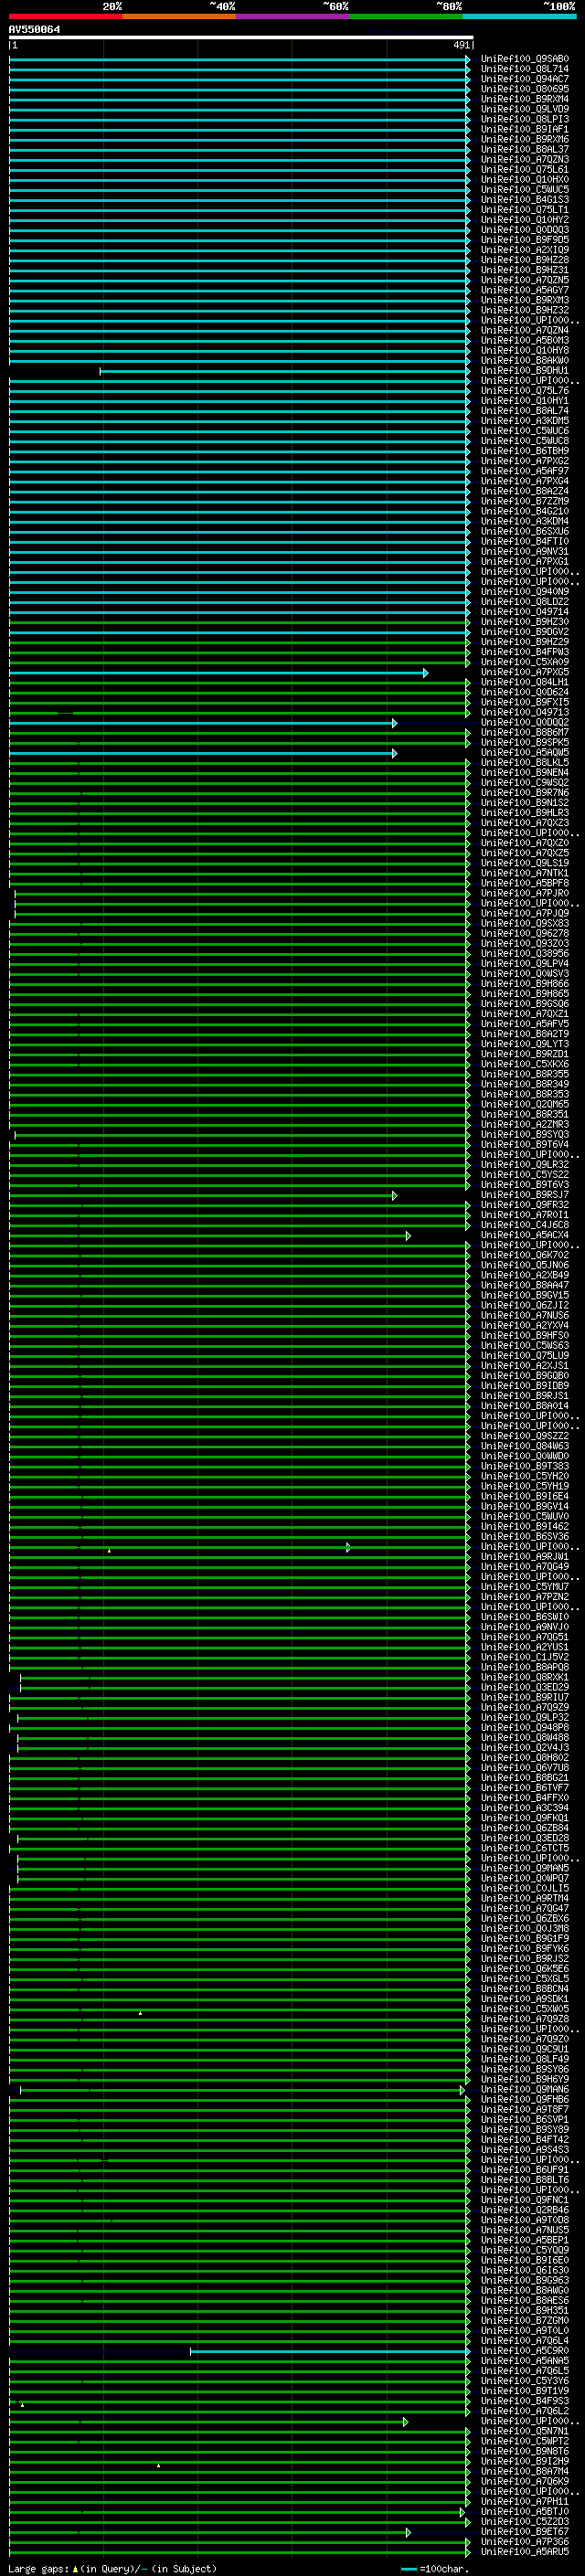The height and width of the screenshot is (2576, 585).
Task: Select the UniRef100_Q38956 label
Action: pyautogui.click(x=524, y=953)
